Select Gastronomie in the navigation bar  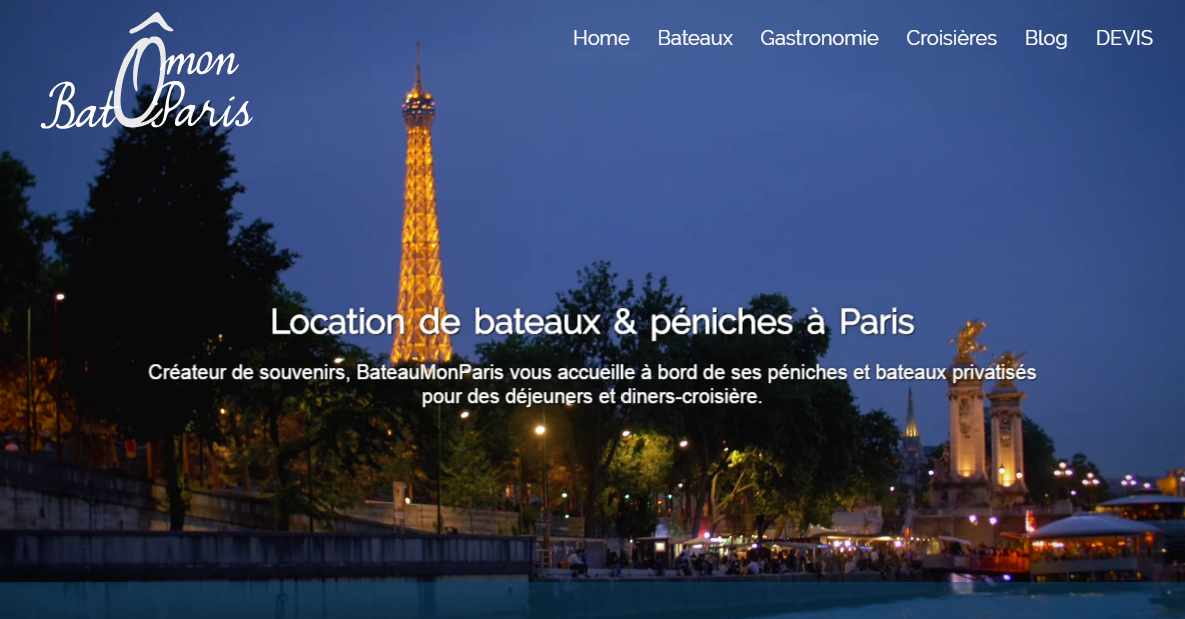(x=819, y=38)
